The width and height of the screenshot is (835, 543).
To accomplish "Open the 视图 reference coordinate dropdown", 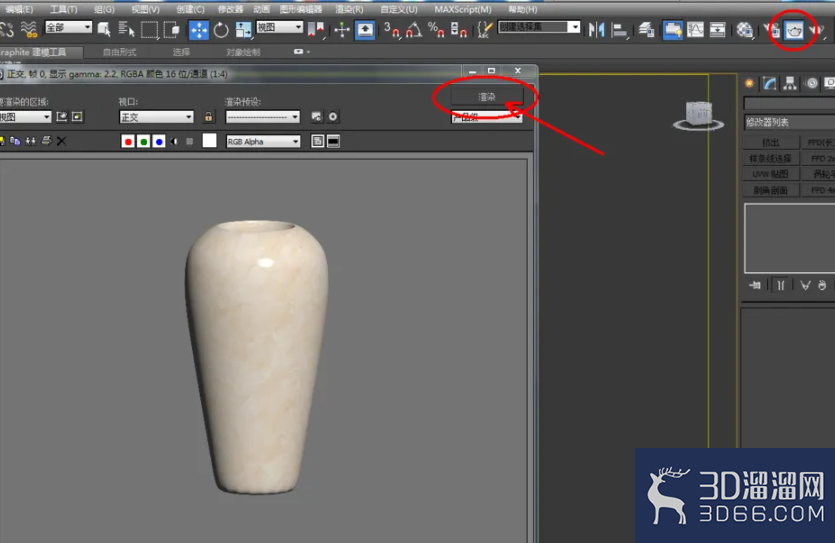I will tap(280, 27).
